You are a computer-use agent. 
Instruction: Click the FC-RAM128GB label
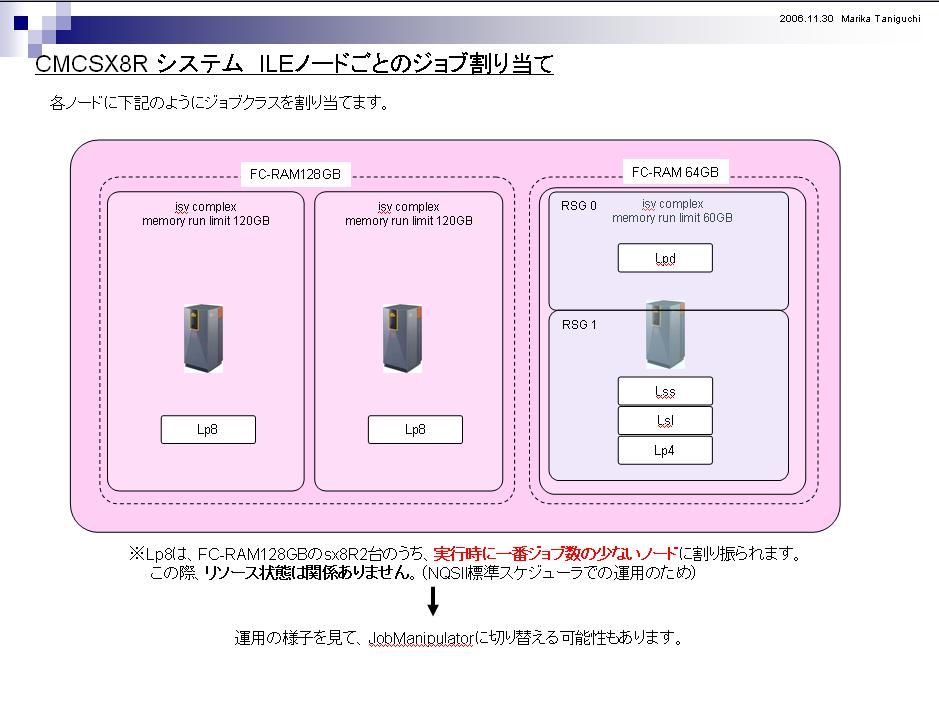[x=295, y=174]
